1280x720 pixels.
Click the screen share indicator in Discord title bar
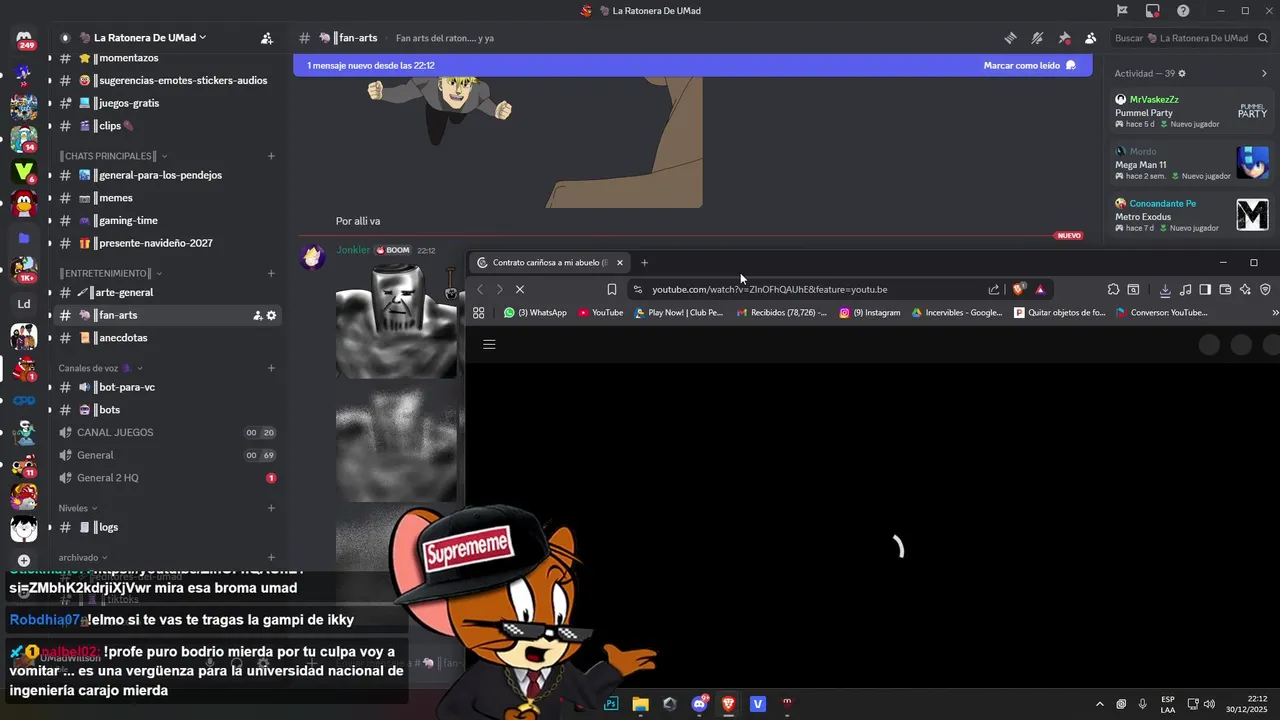(x=1152, y=11)
